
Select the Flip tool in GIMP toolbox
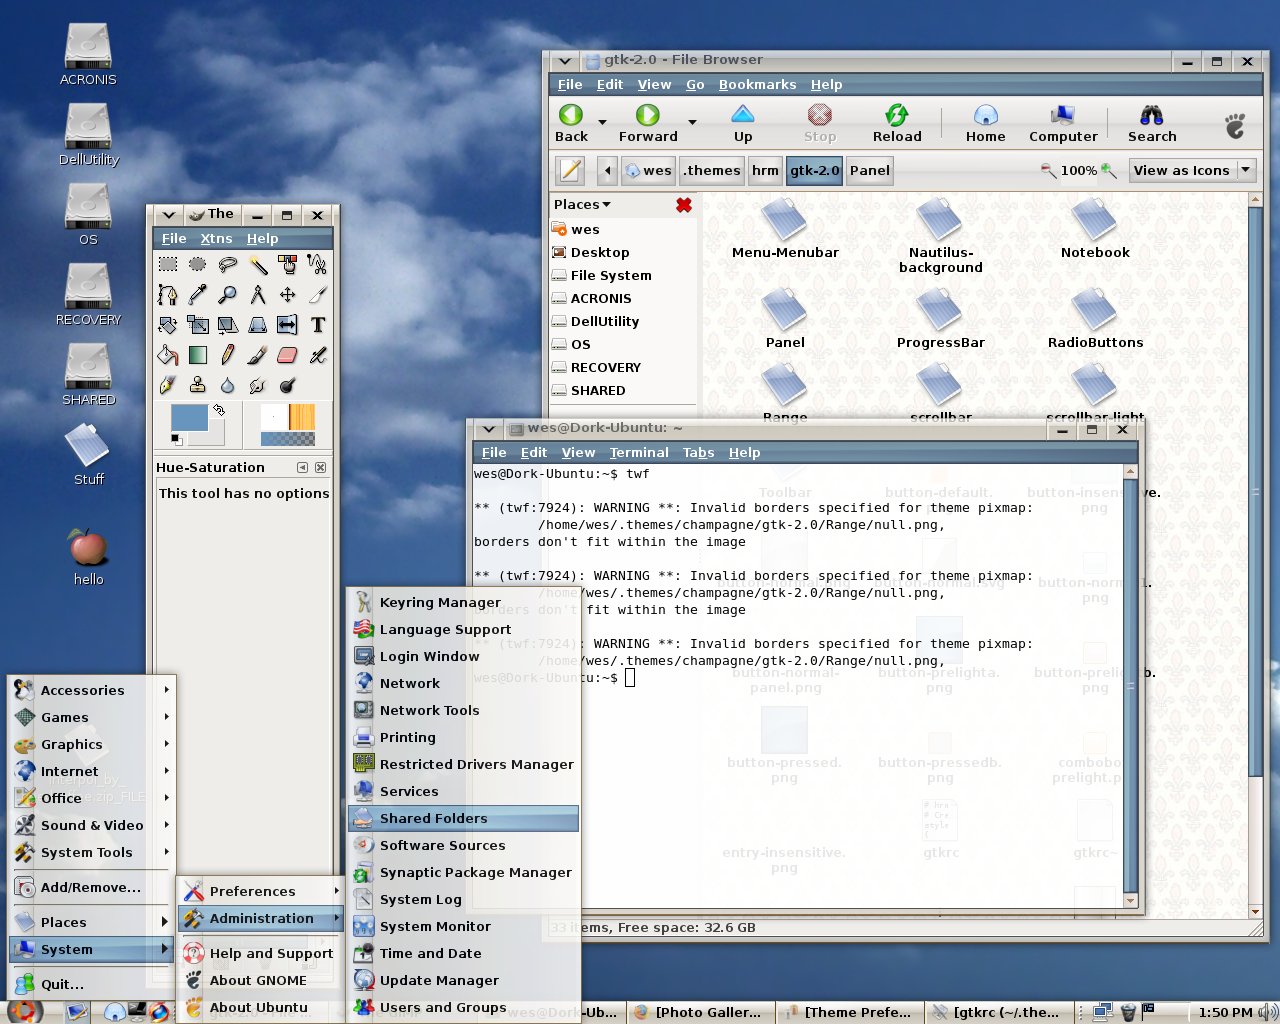point(288,325)
